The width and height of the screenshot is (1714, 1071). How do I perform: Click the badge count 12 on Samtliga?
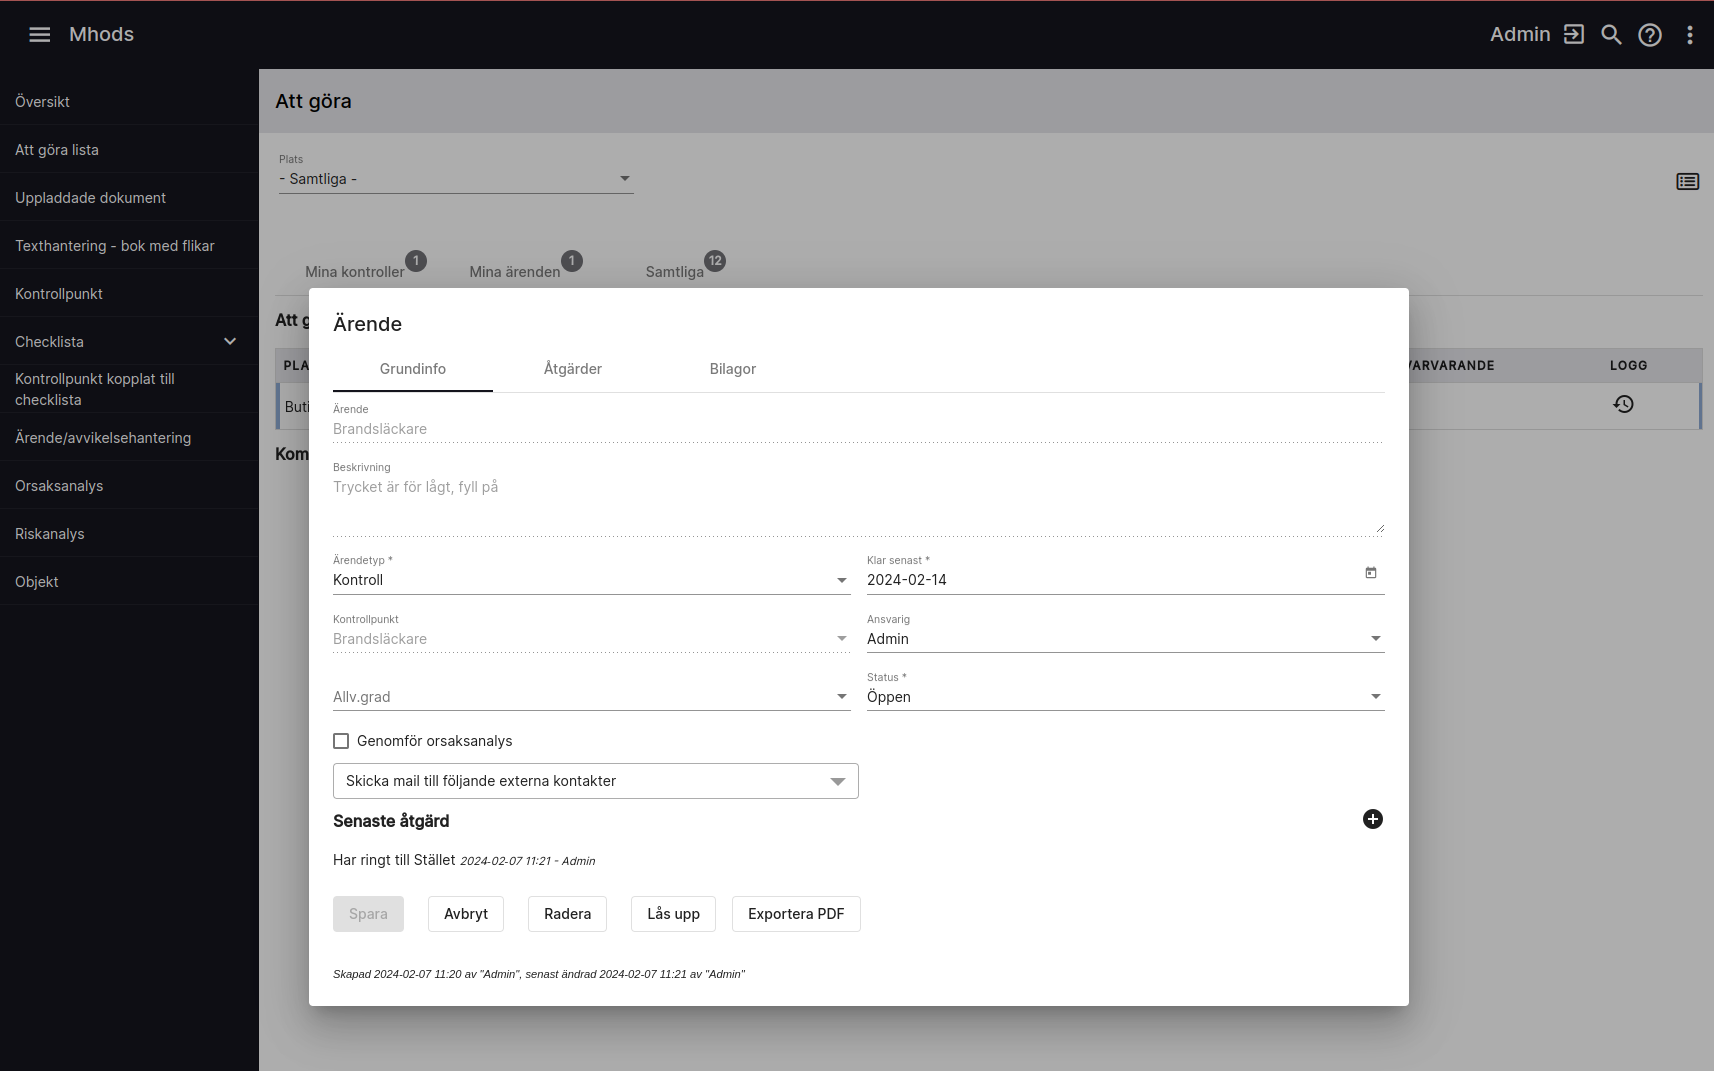point(715,261)
